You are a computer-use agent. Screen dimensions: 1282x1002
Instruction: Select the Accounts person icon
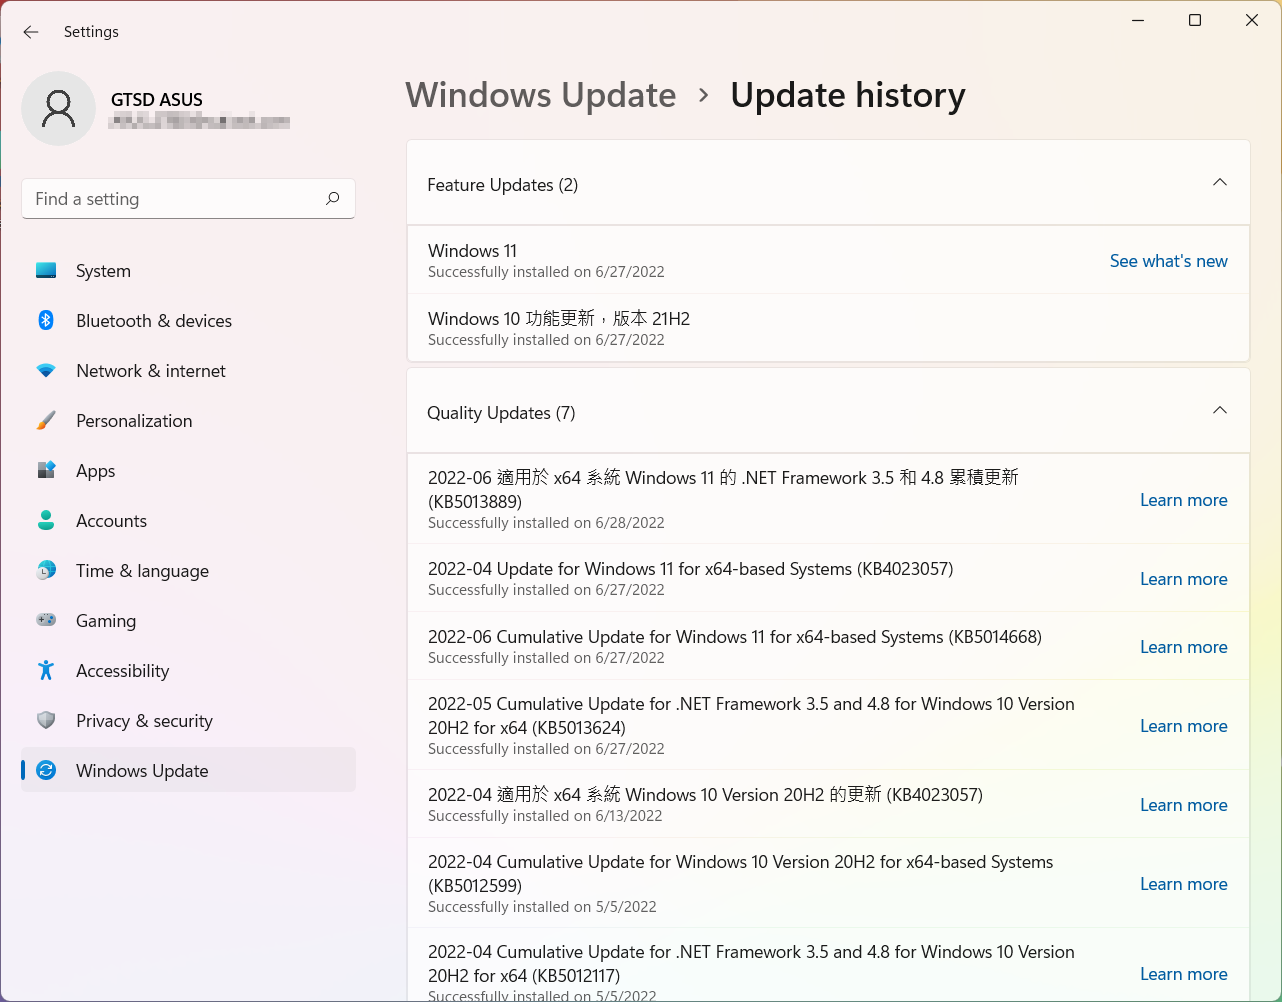(x=46, y=520)
